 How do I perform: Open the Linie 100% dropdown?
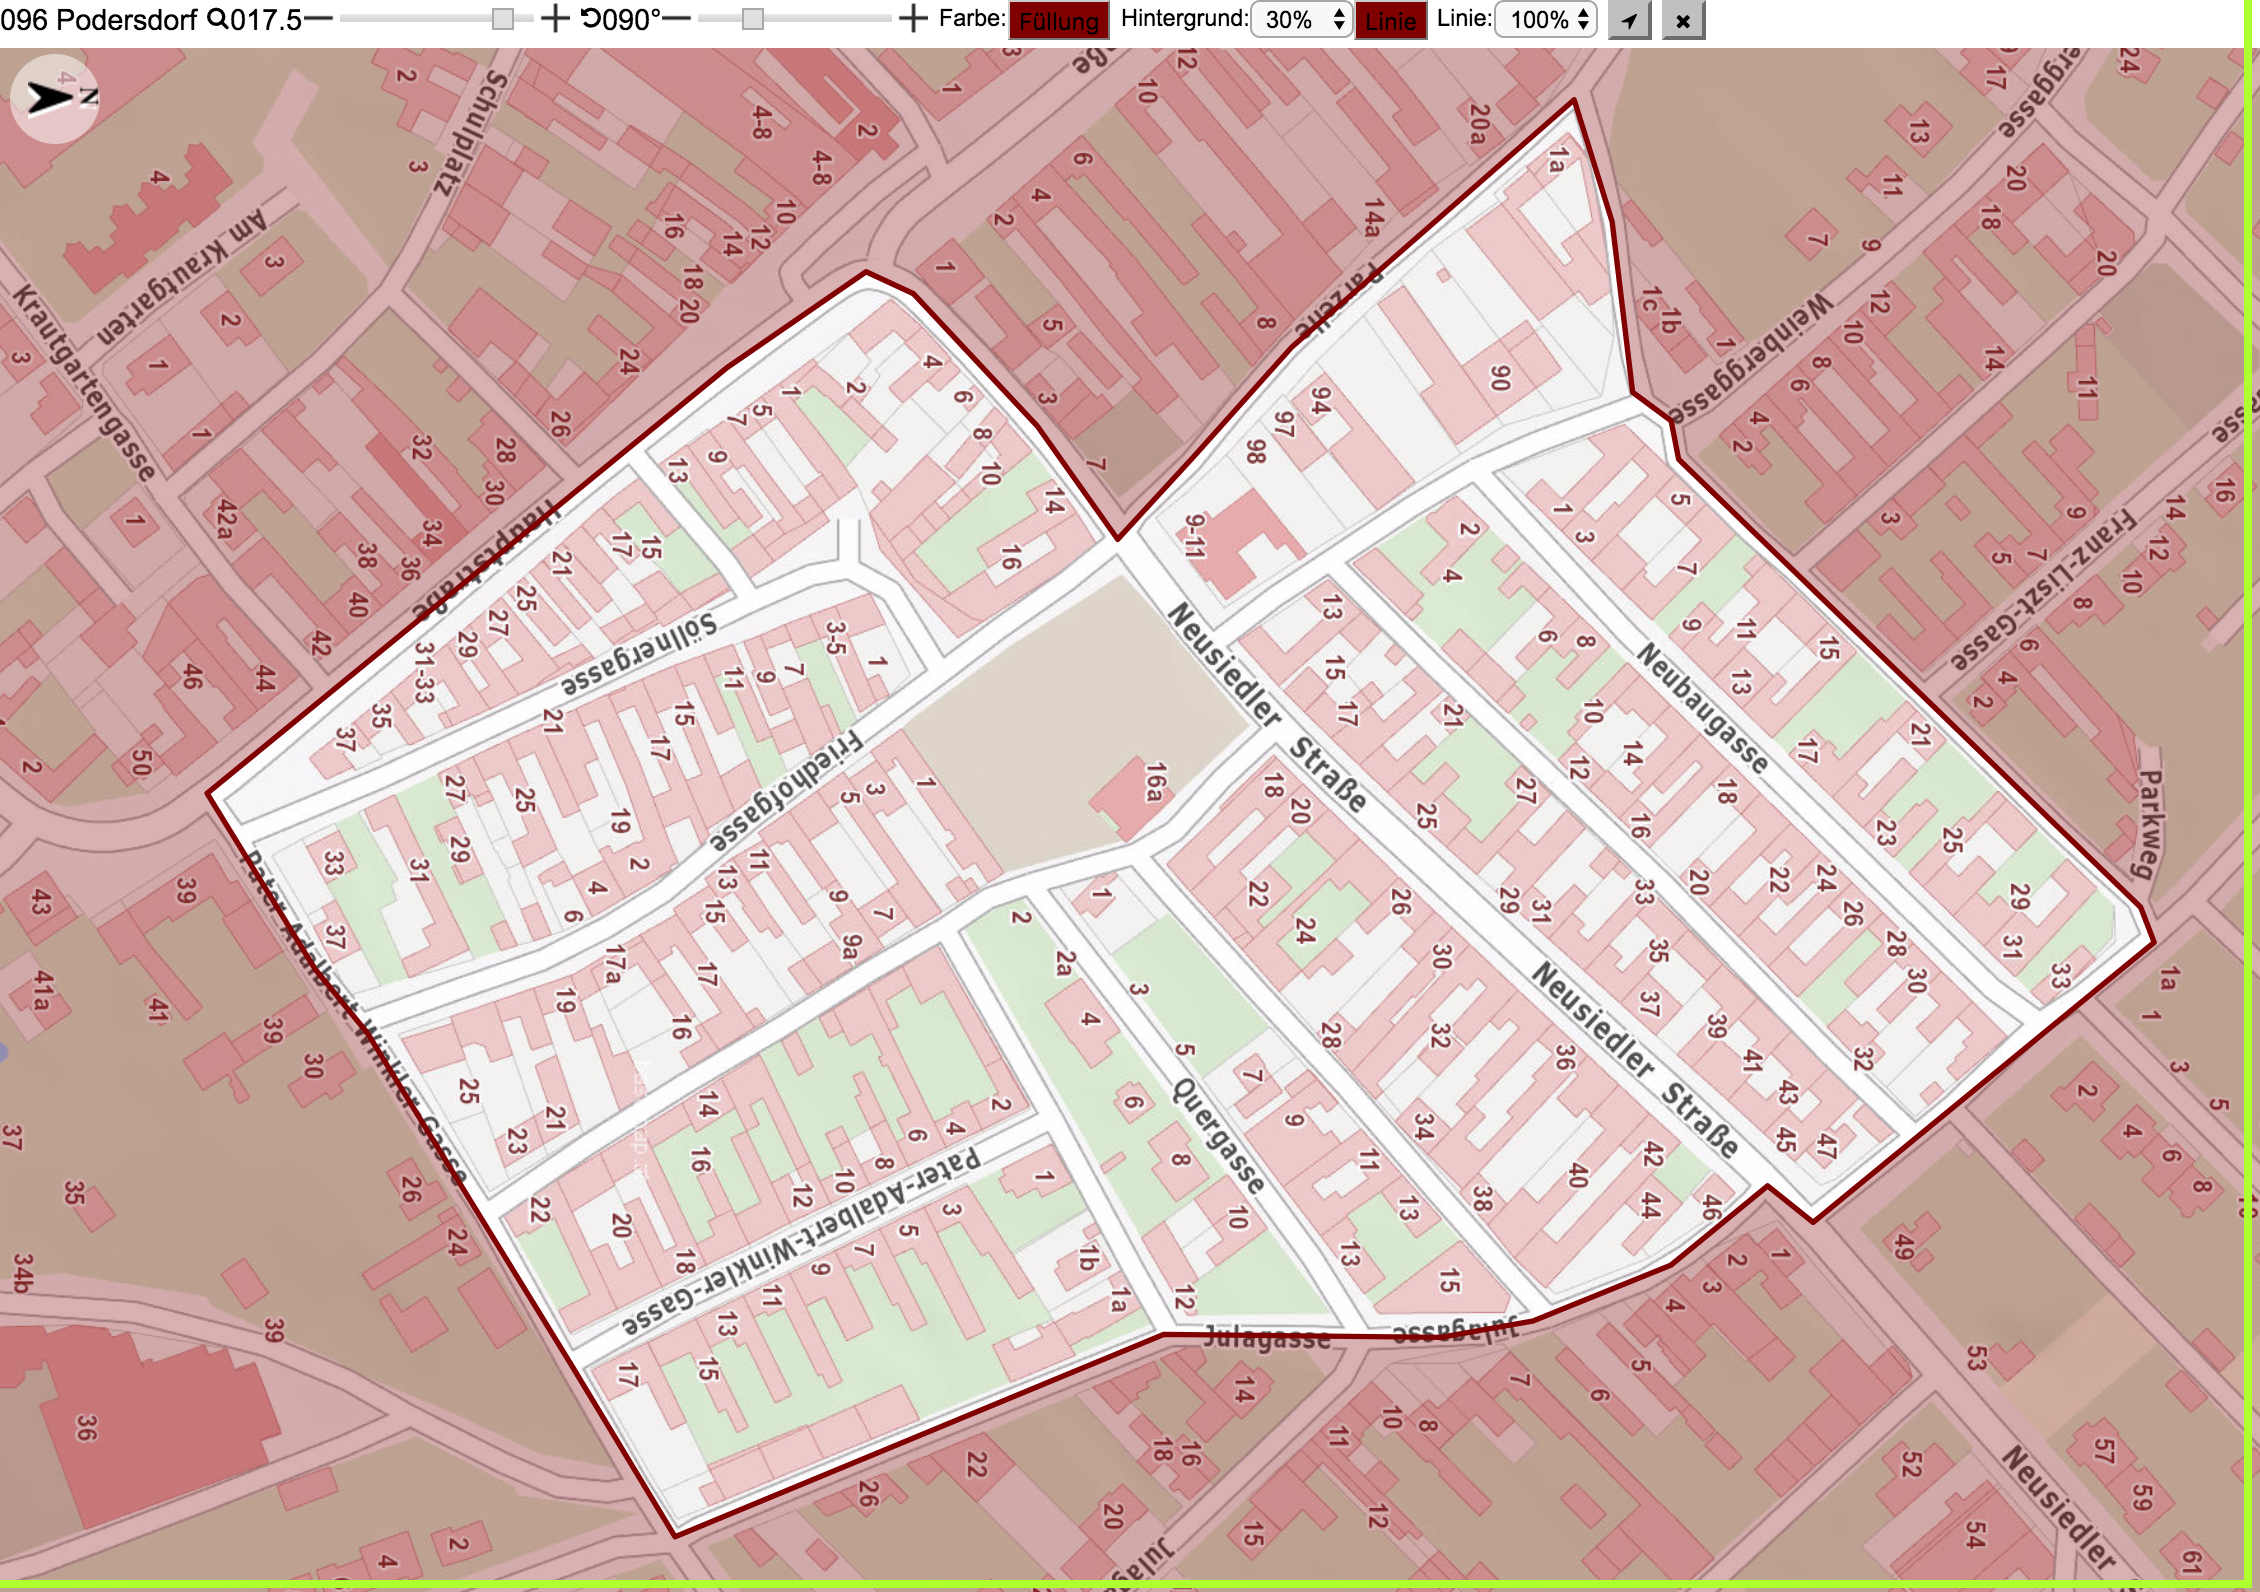(x=1545, y=19)
